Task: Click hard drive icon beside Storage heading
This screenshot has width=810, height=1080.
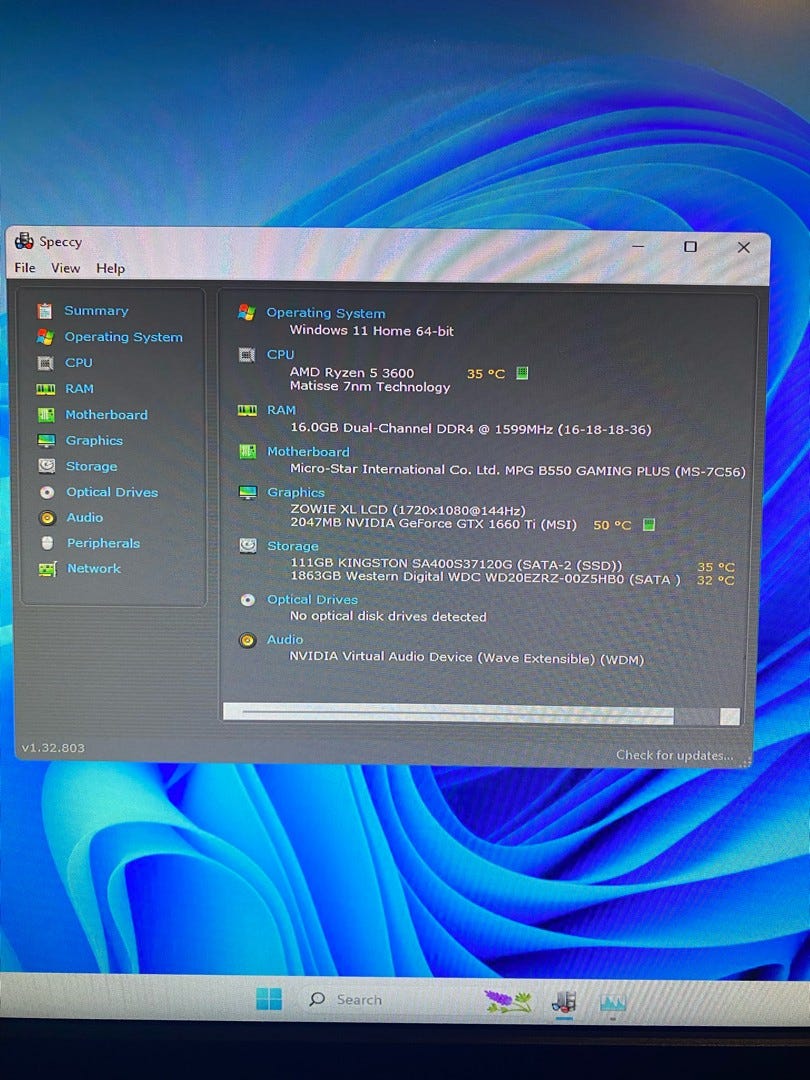Action: coord(248,546)
